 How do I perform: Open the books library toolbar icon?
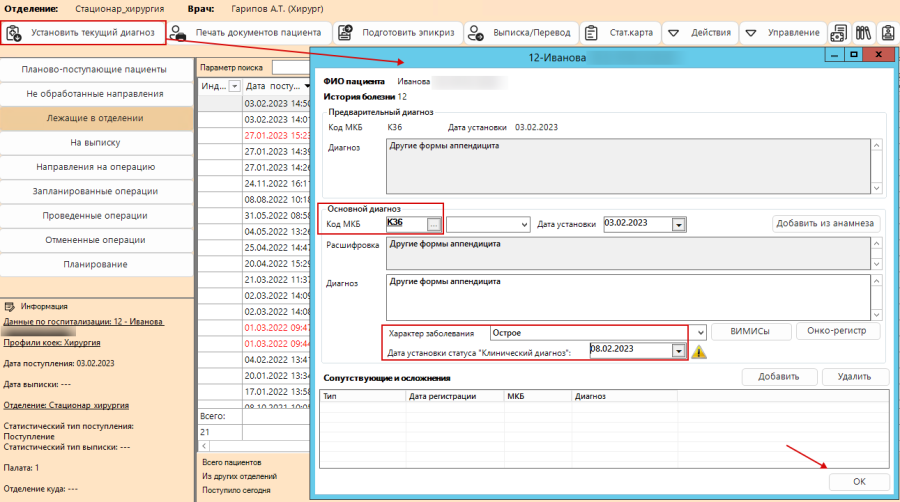point(863,33)
